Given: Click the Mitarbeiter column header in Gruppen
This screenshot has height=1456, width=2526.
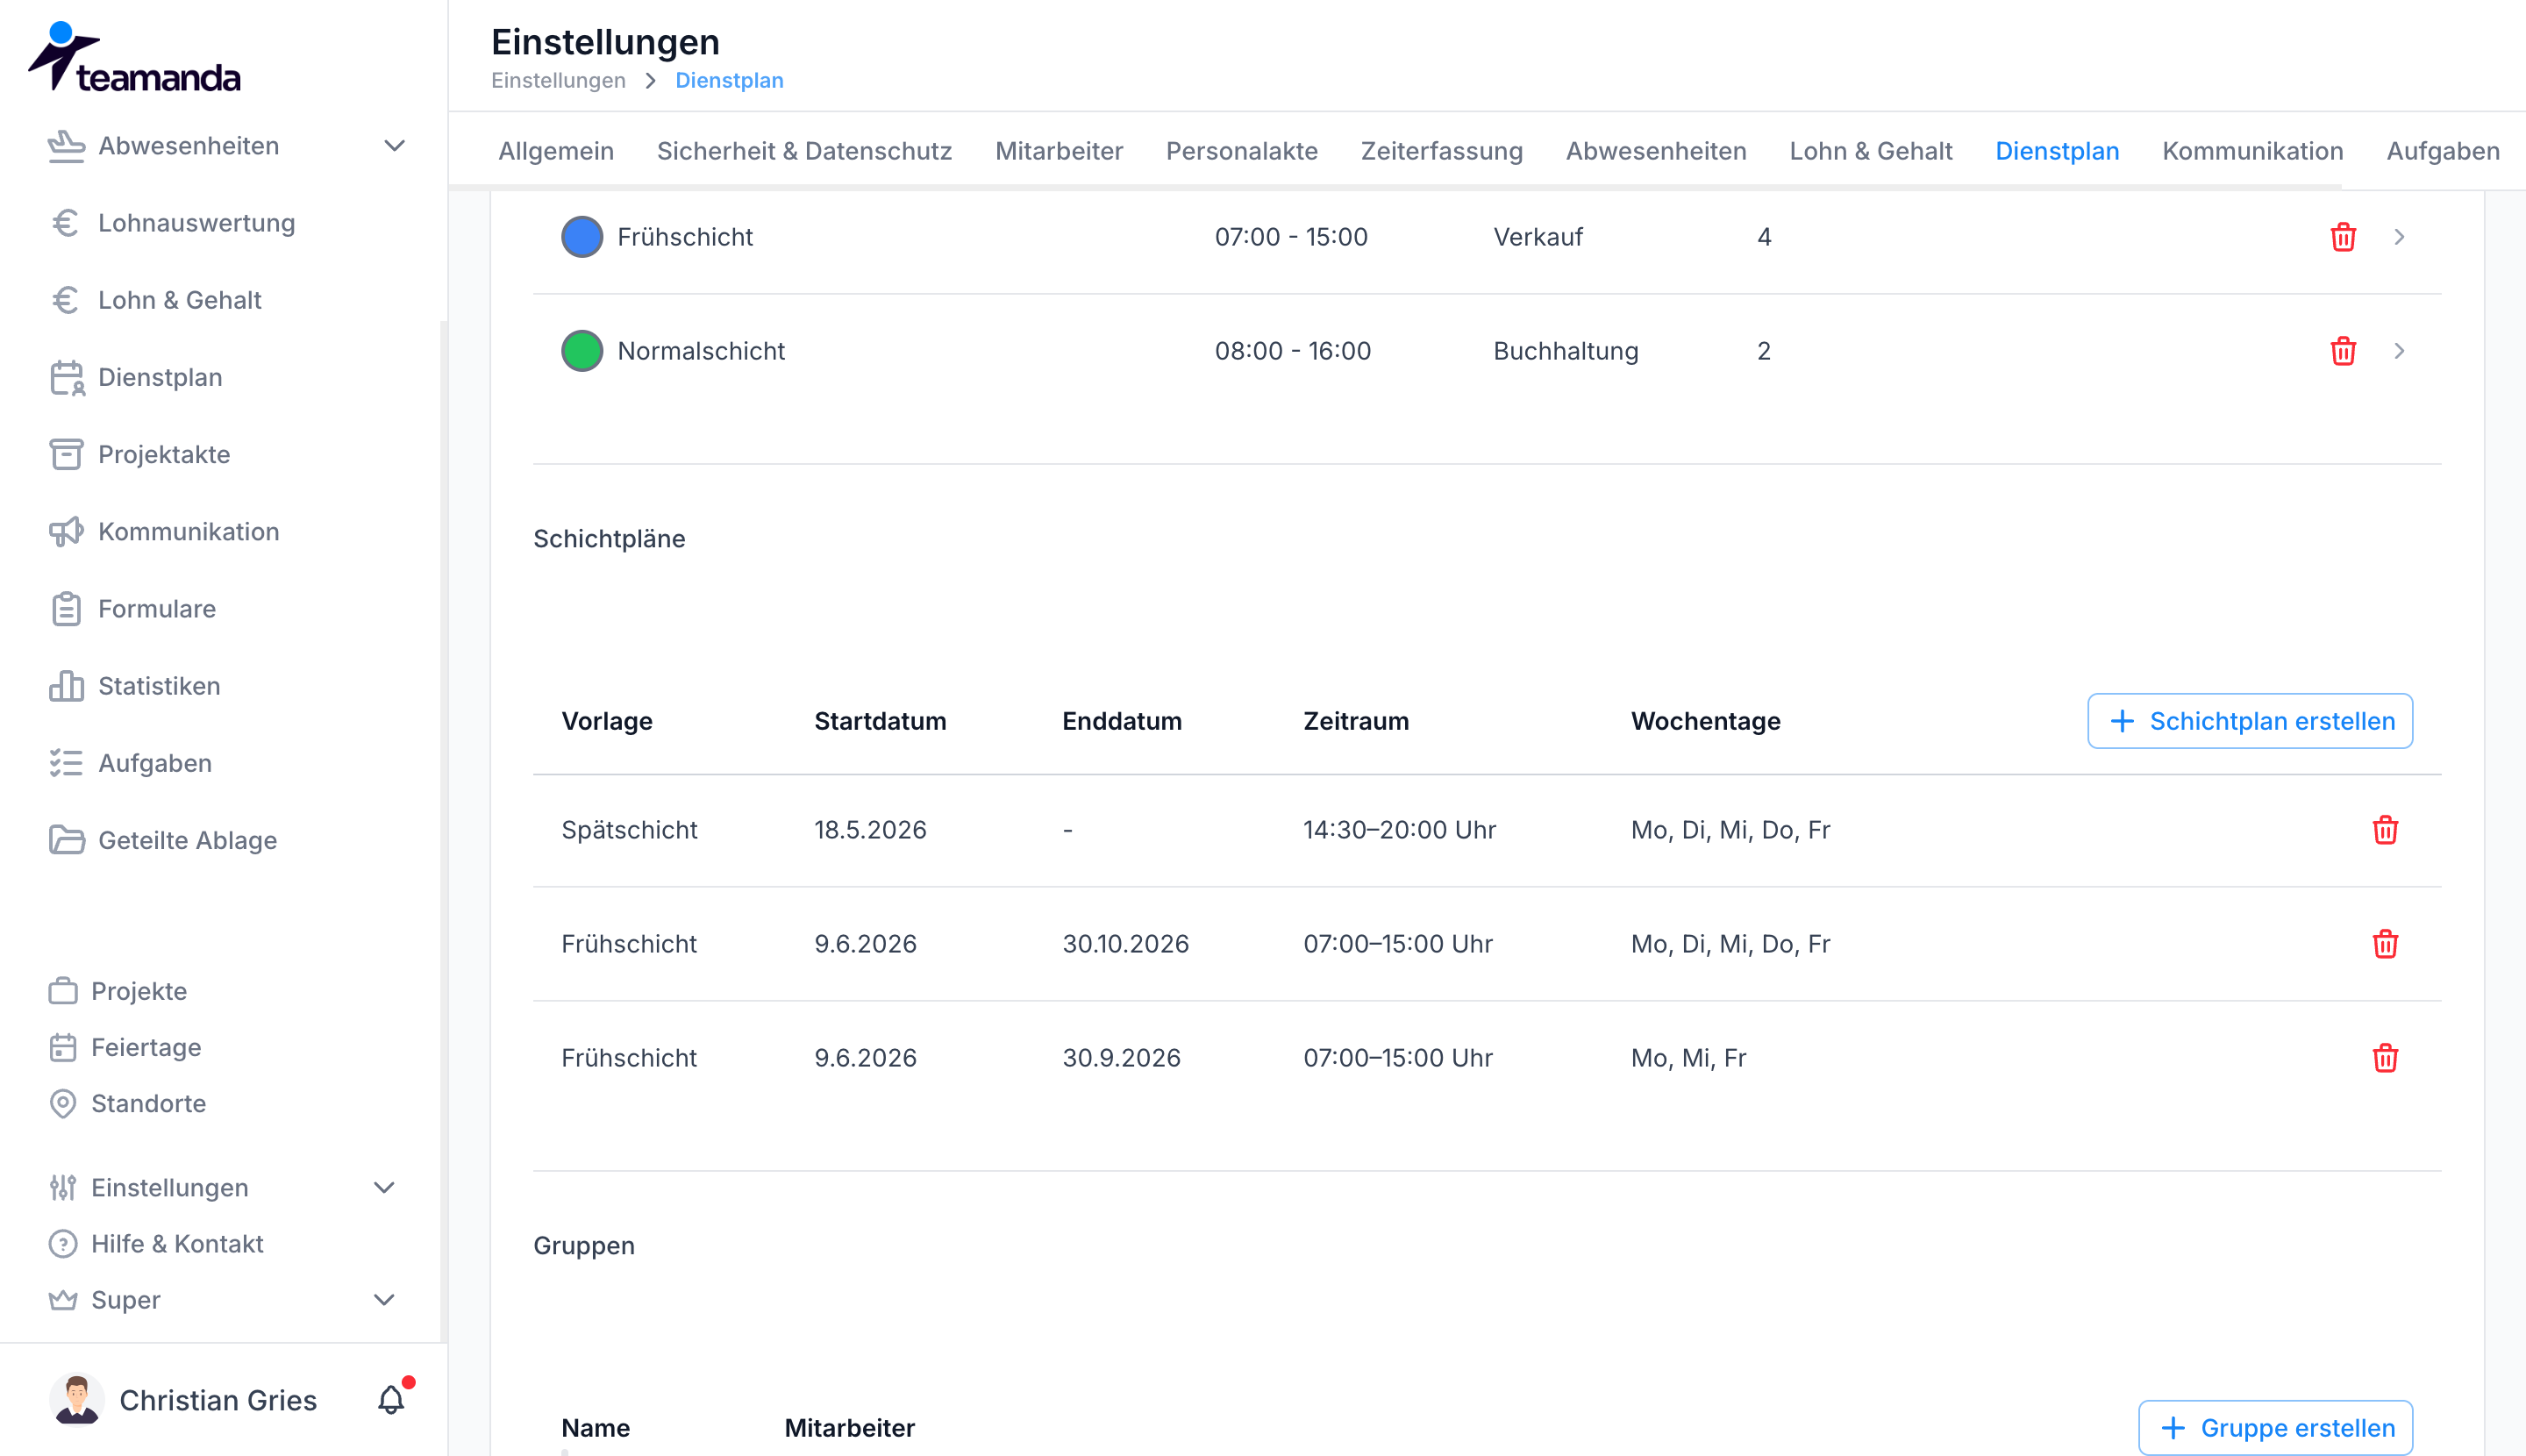Looking at the screenshot, I should click(849, 1427).
